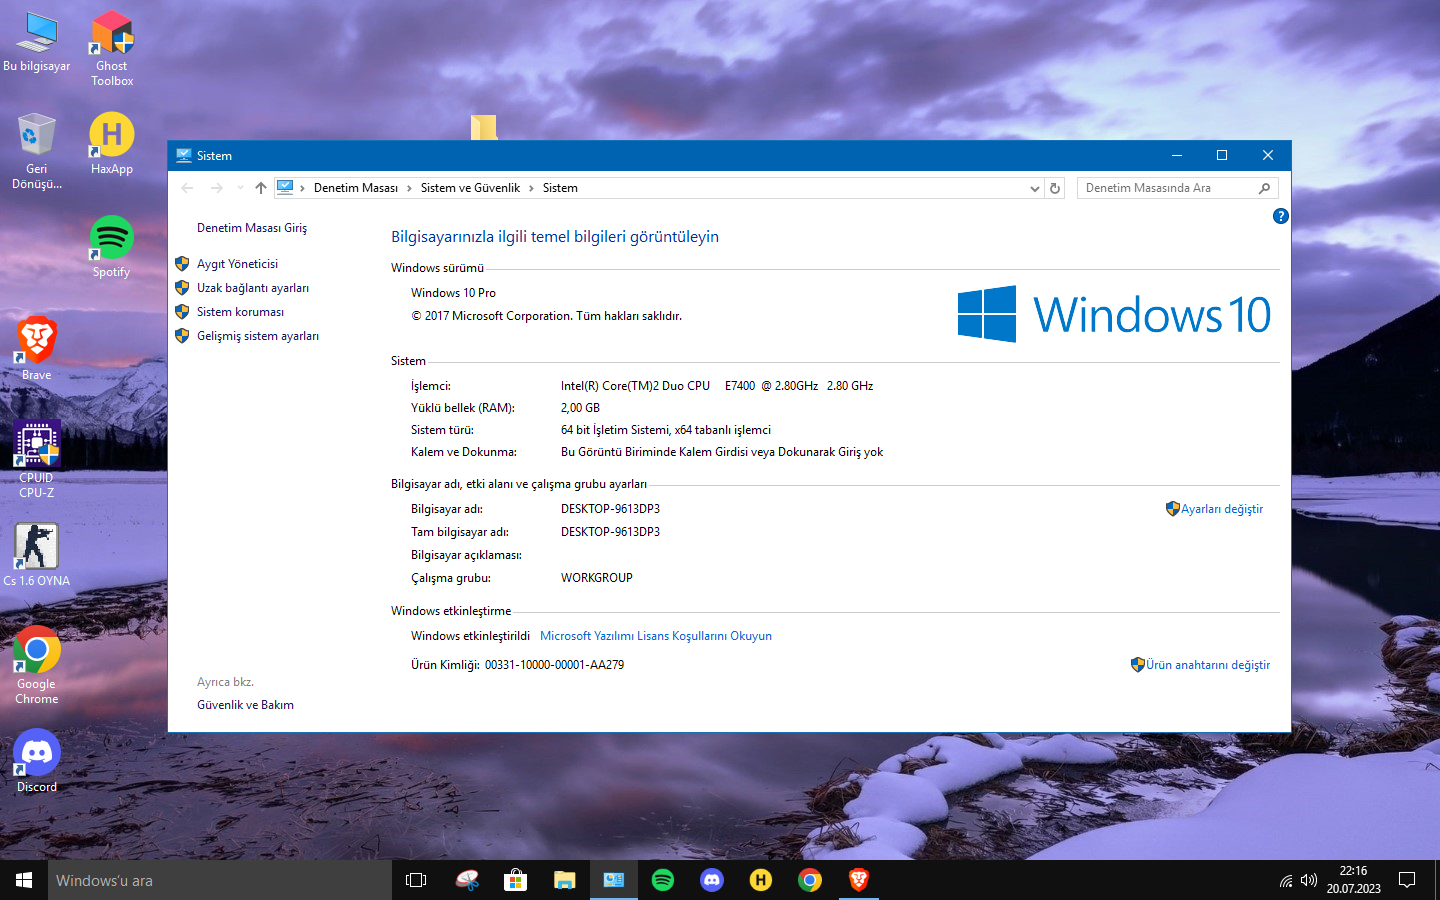Open Denetim Masası Giriş link
Screen dimensions: 1440x900
pos(252,228)
